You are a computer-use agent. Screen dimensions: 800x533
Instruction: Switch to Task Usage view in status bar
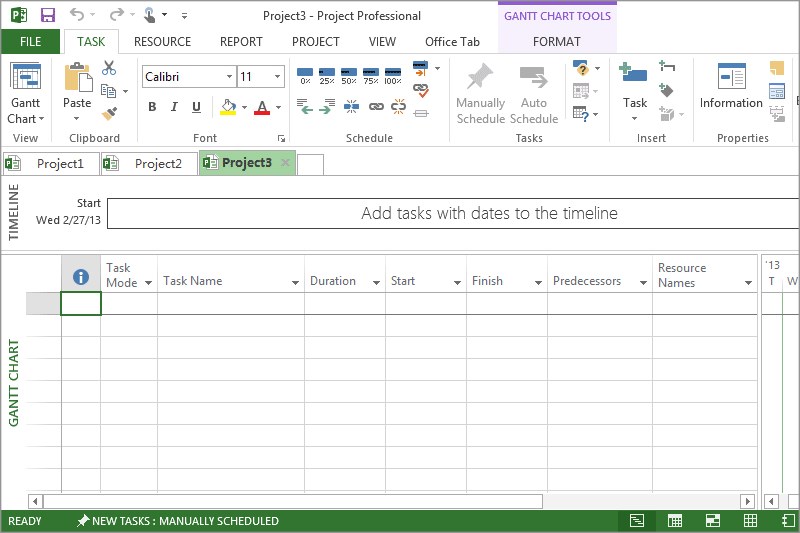675,521
